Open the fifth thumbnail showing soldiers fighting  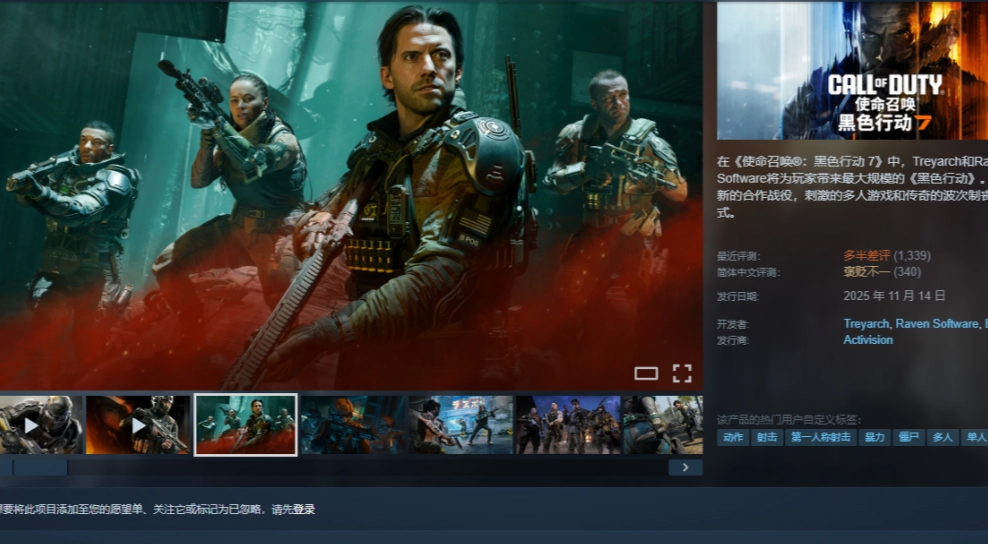(x=460, y=425)
